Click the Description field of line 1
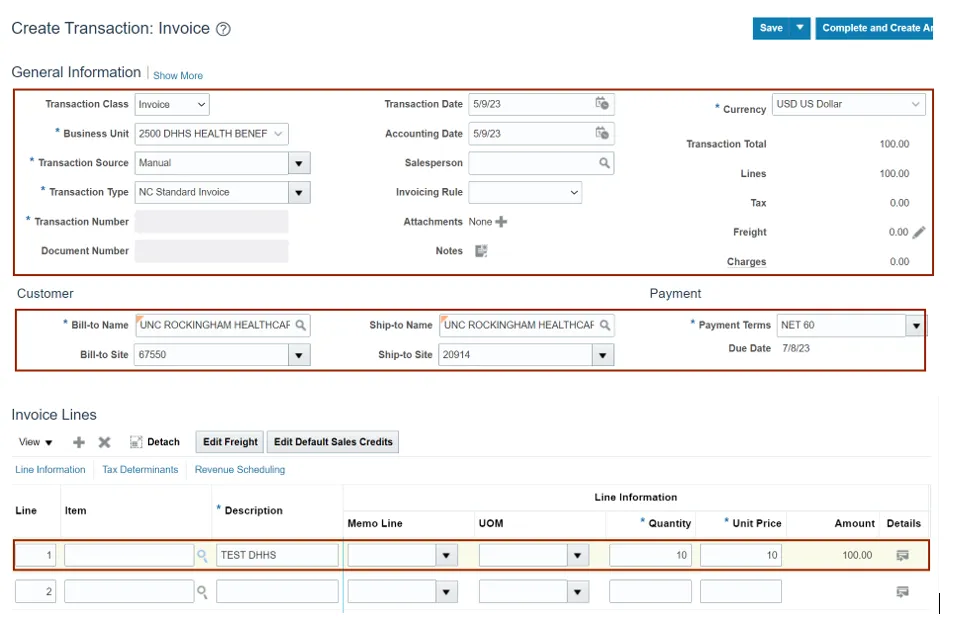973x636 pixels. click(277, 555)
